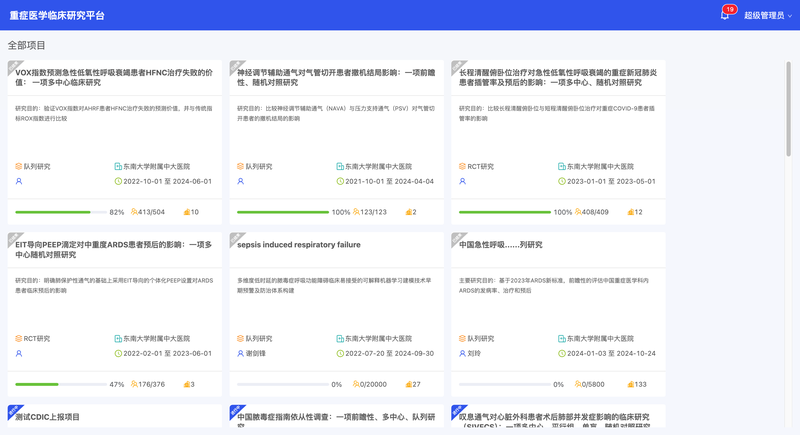Click the 主要研究目的 description in 中国急性呼吸 card

tap(554, 285)
